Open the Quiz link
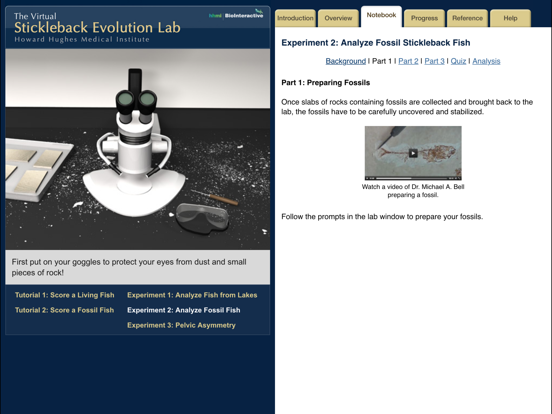 click(x=458, y=61)
